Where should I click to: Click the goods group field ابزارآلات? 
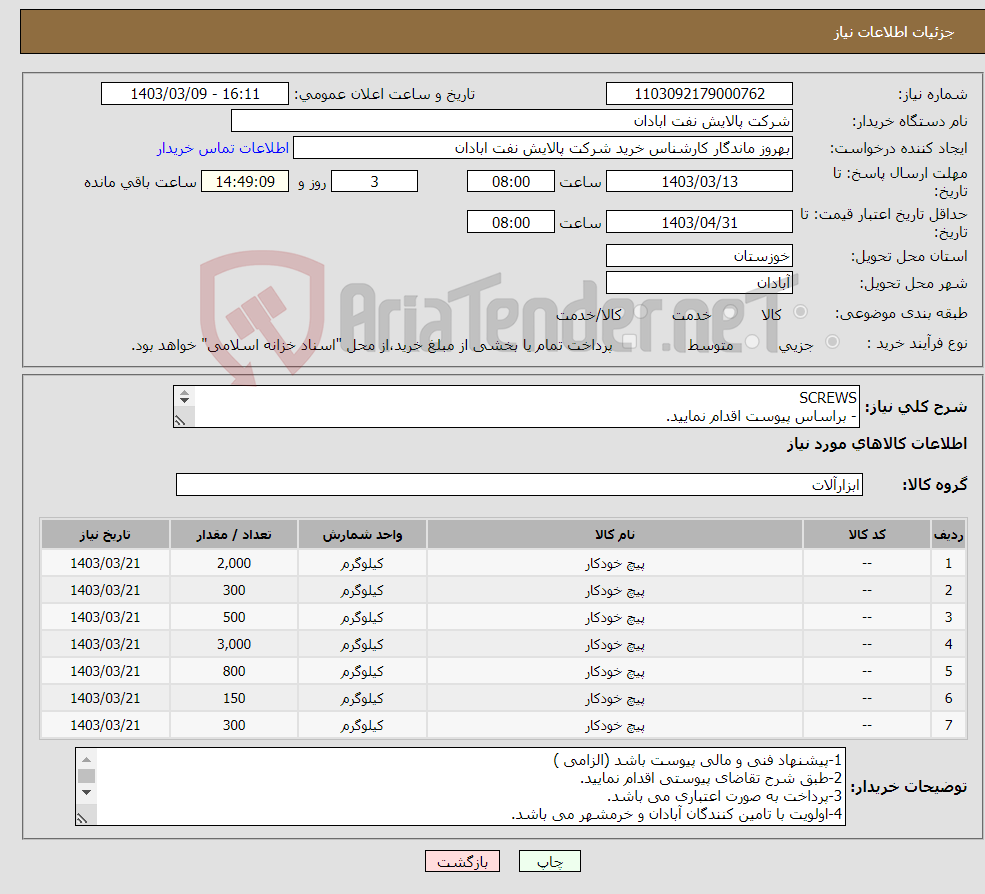(519, 484)
